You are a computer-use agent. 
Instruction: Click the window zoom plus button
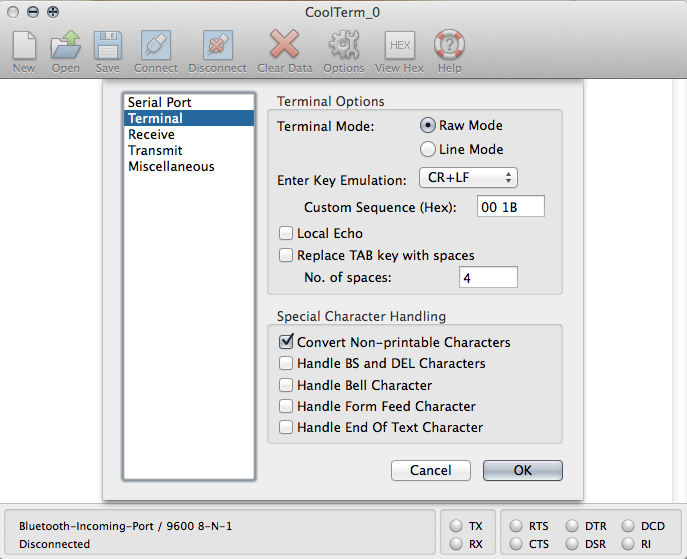[53, 12]
